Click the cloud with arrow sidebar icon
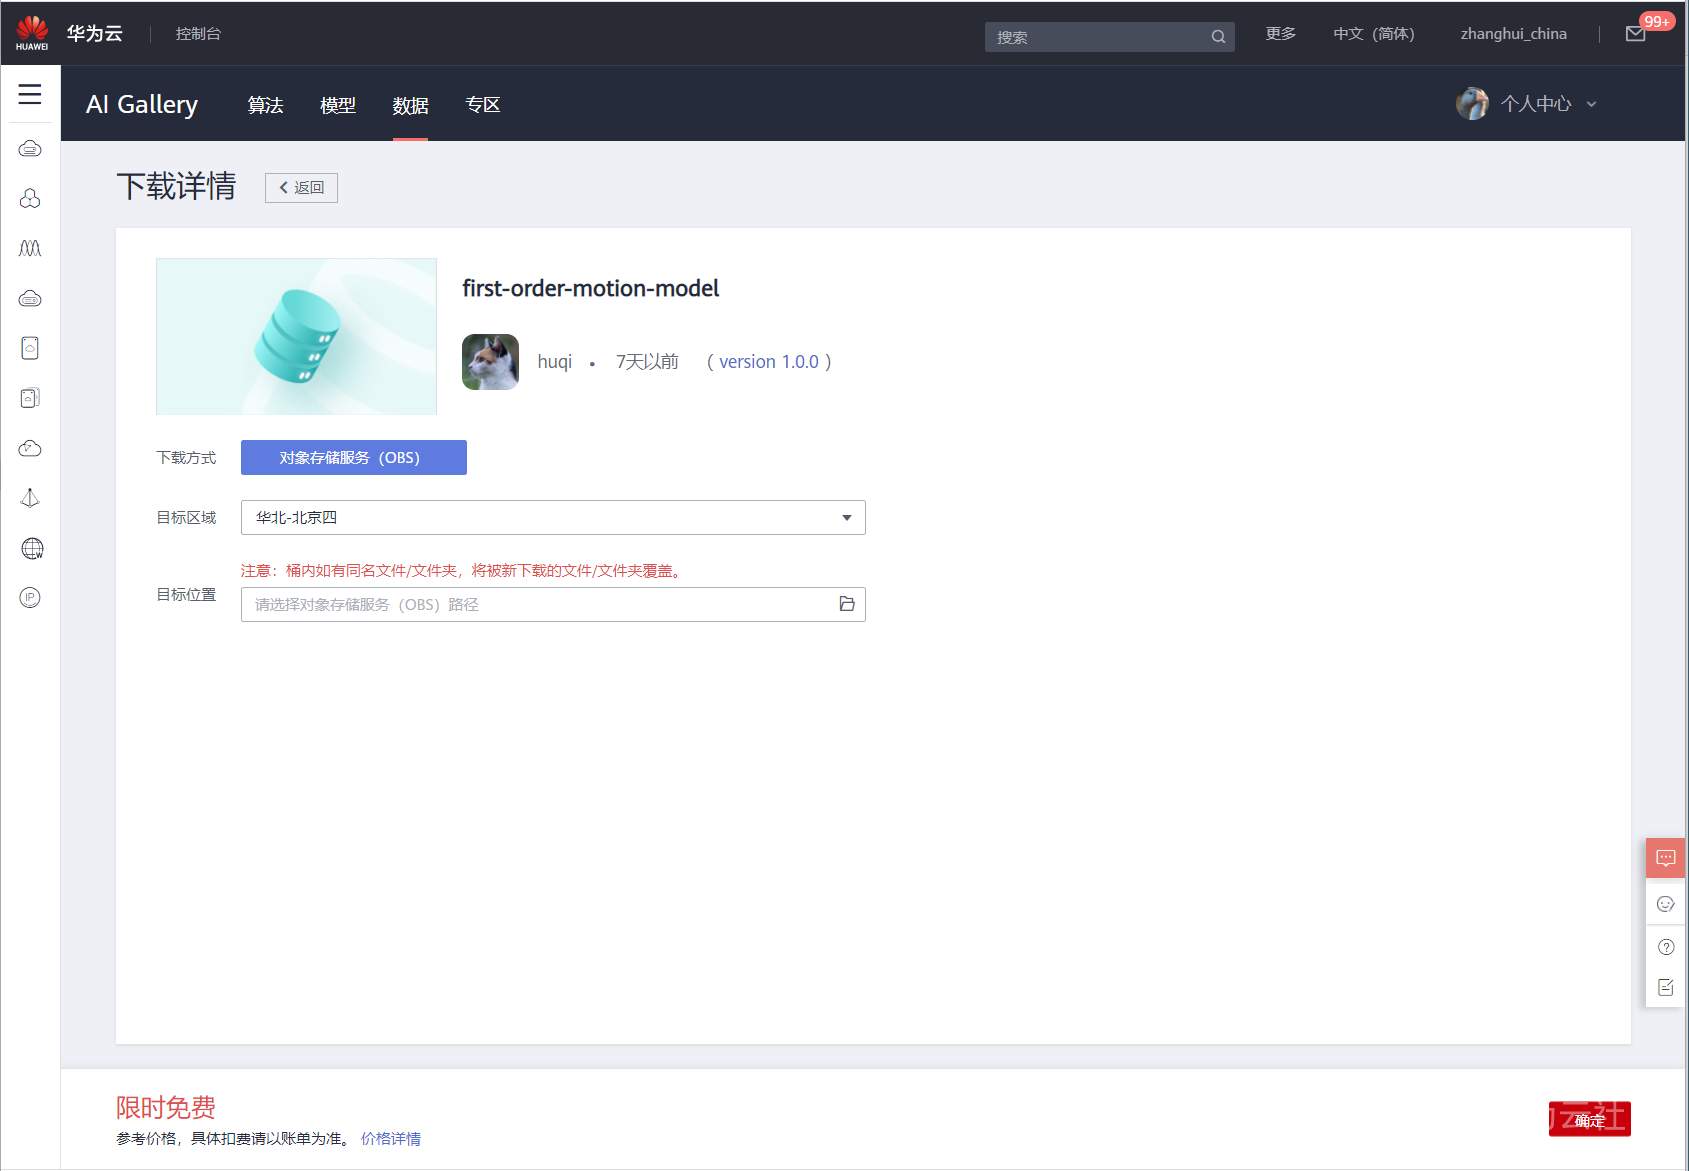The height and width of the screenshot is (1171, 1689). click(x=30, y=448)
